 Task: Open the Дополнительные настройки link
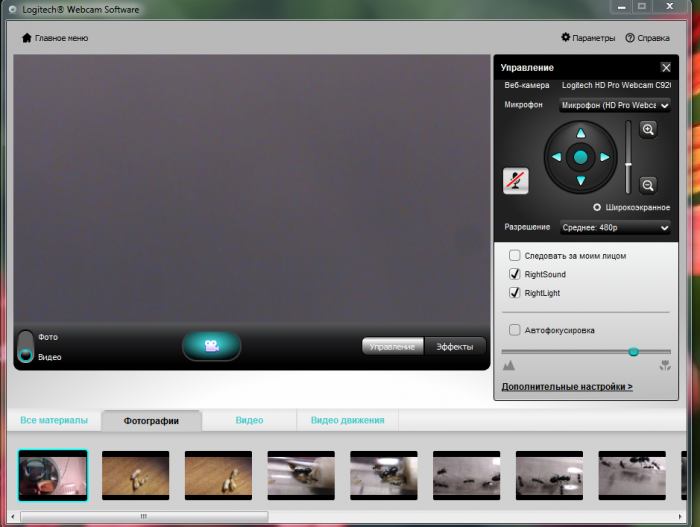click(x=566, y=386)
